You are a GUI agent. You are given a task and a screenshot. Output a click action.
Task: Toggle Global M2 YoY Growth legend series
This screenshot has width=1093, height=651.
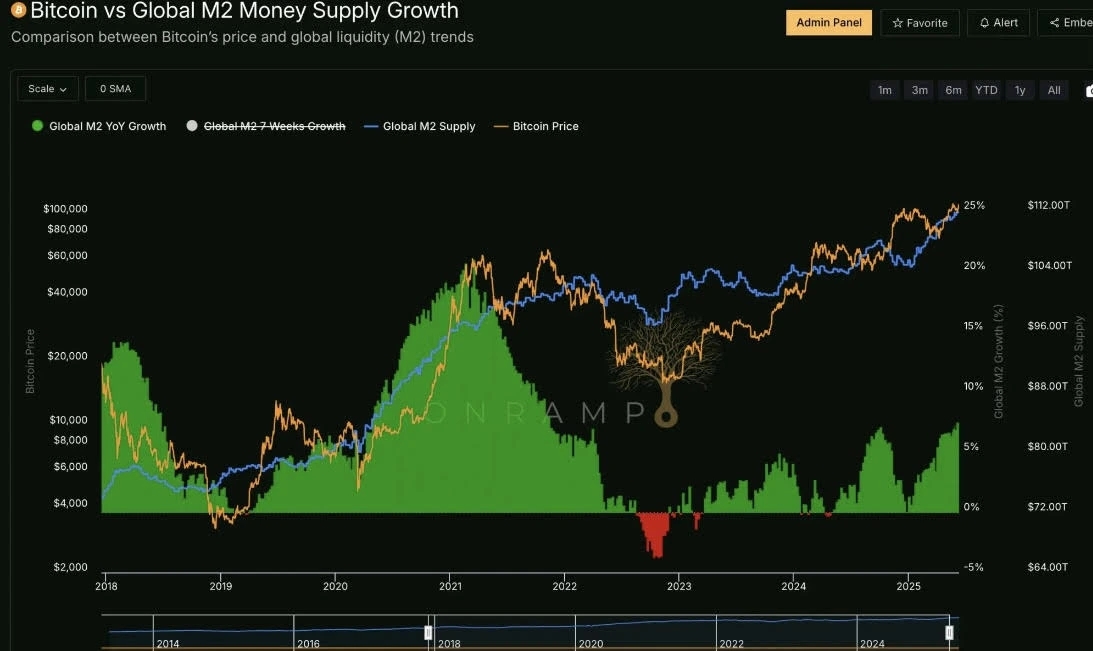click(x=99, y=126)
